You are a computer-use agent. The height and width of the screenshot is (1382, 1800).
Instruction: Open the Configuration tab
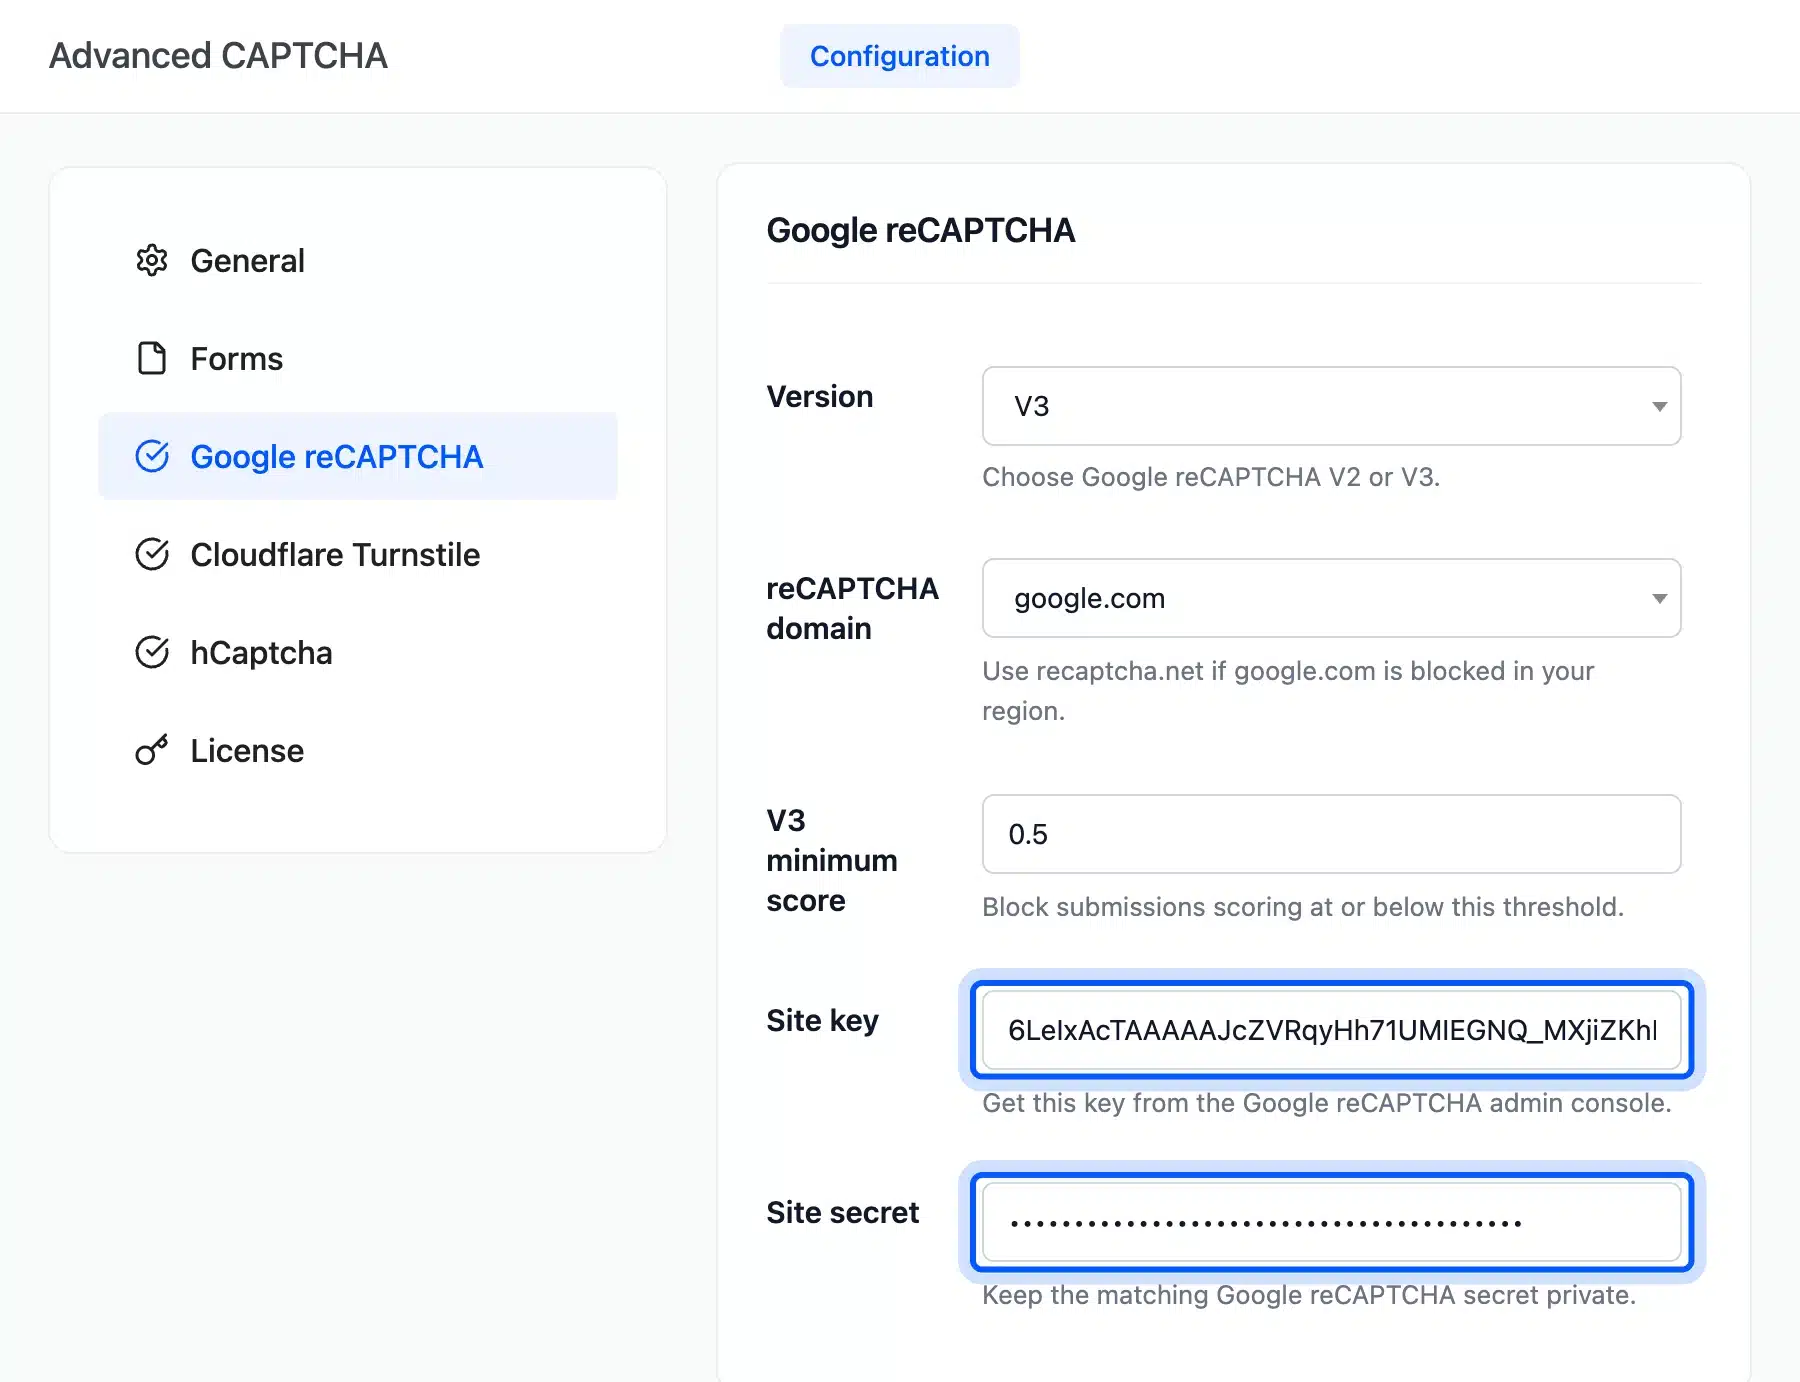point(900,56)
